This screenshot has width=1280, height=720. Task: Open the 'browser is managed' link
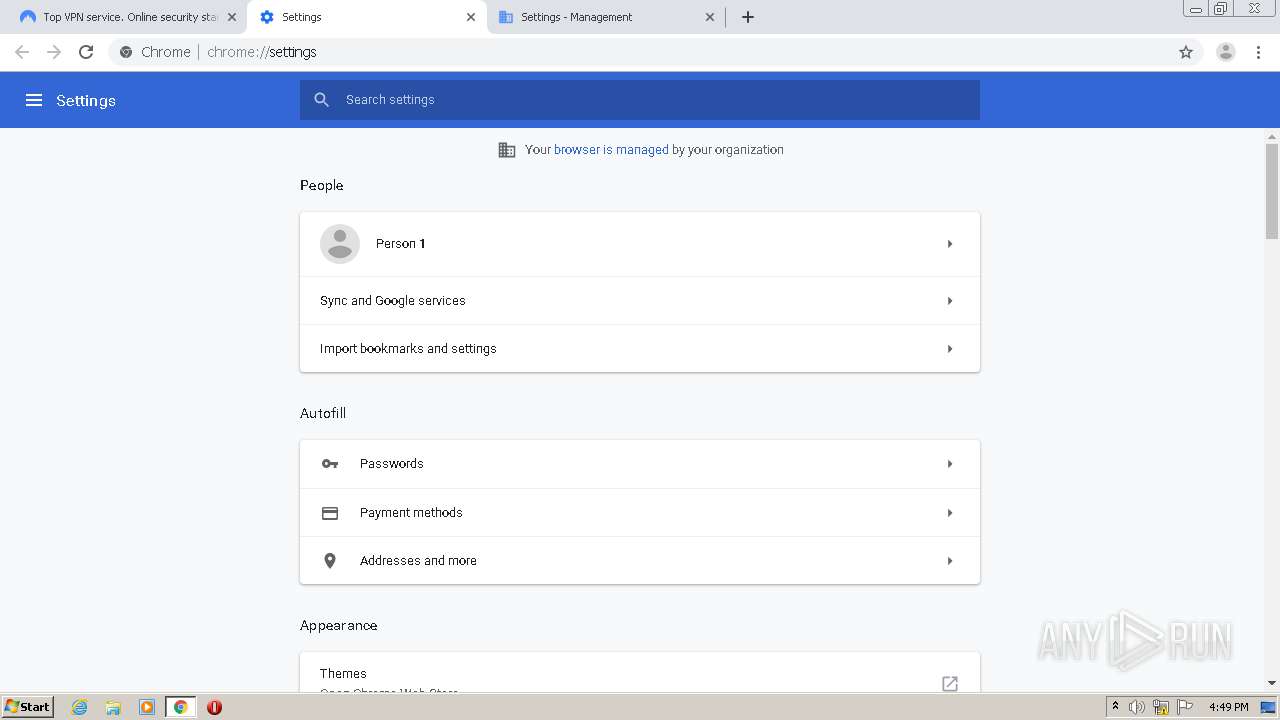coord(611,150)
